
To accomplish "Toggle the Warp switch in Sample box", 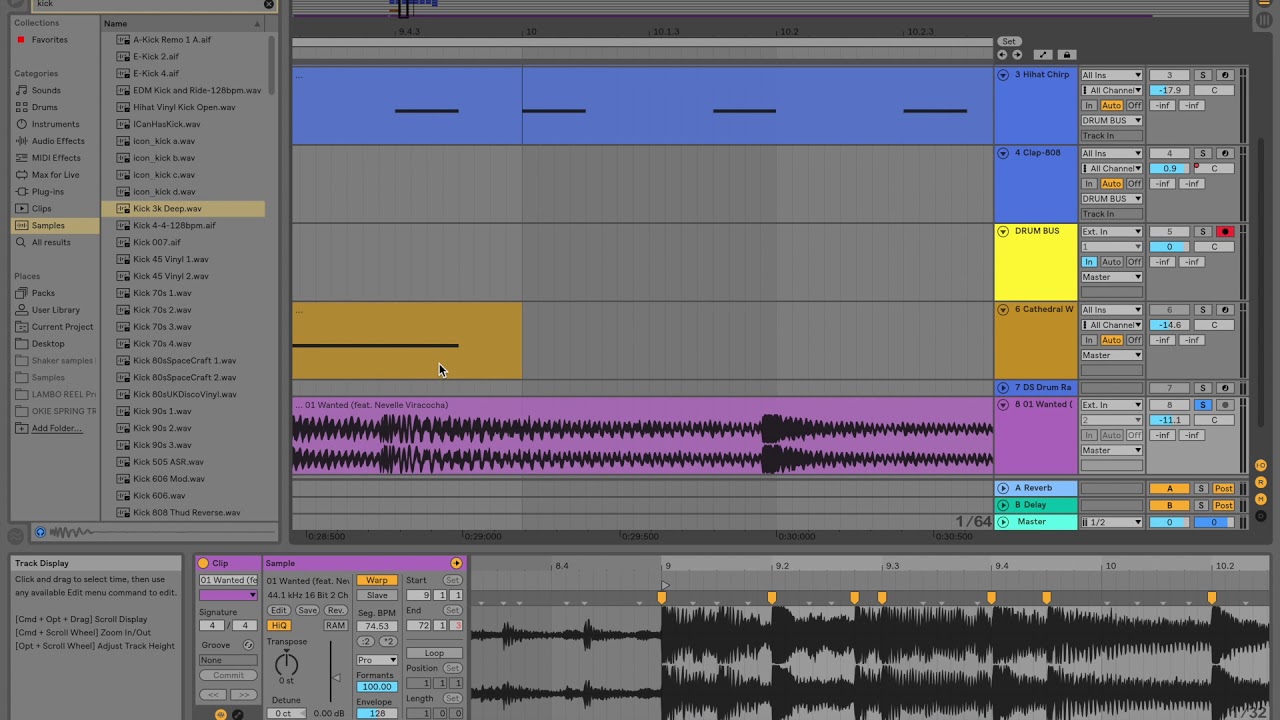I will pyautogui.click(x=377, y=580).
